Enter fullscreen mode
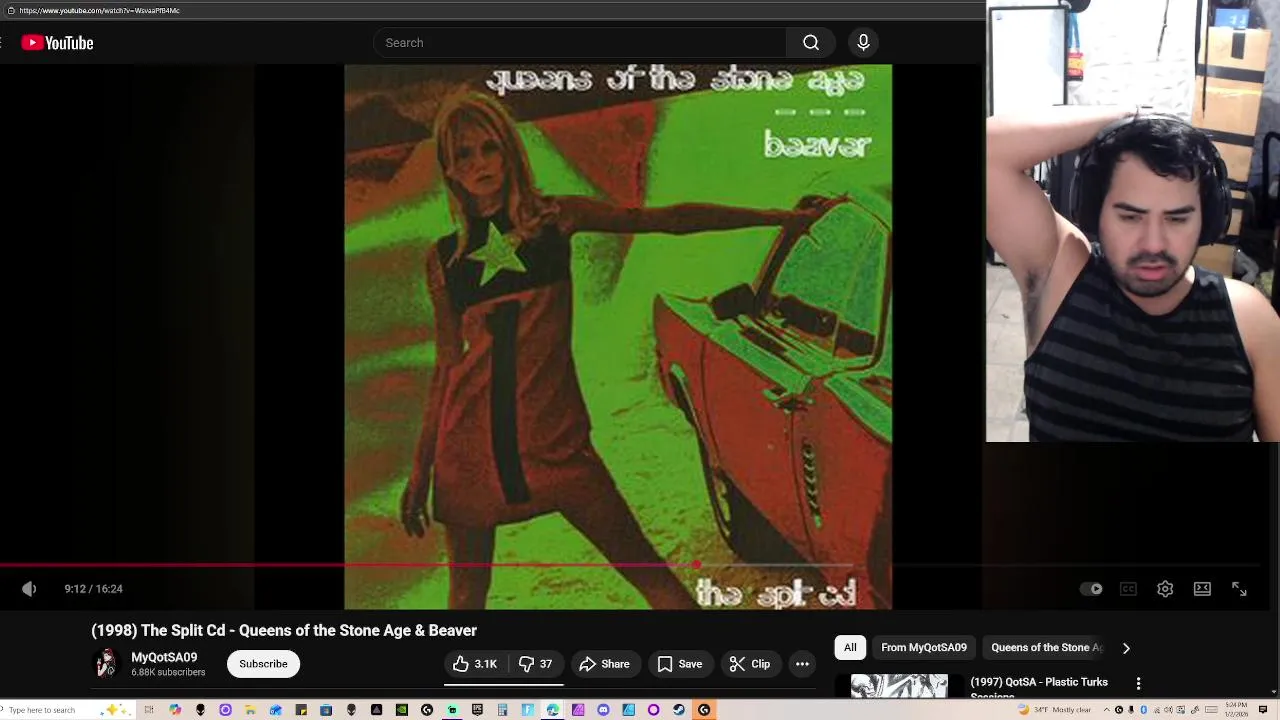 point(1239,589)
